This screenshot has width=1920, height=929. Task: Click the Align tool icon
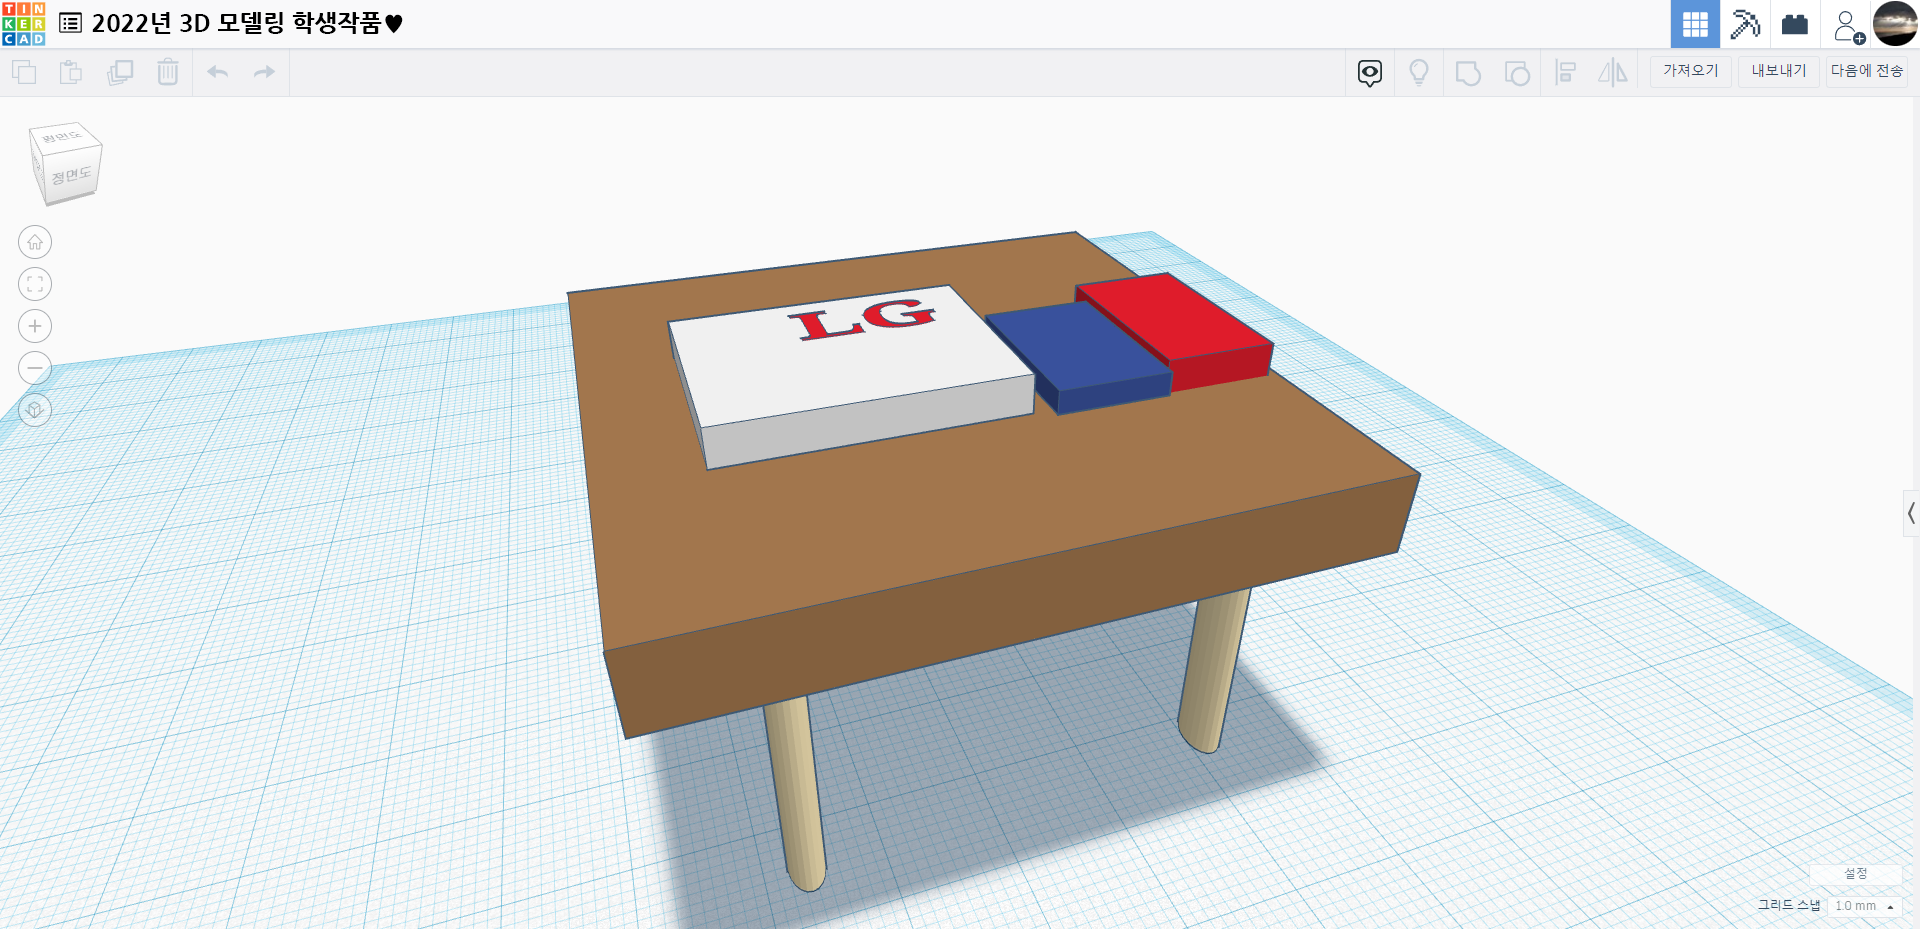pyautogui.click(x=1566, y=72)
